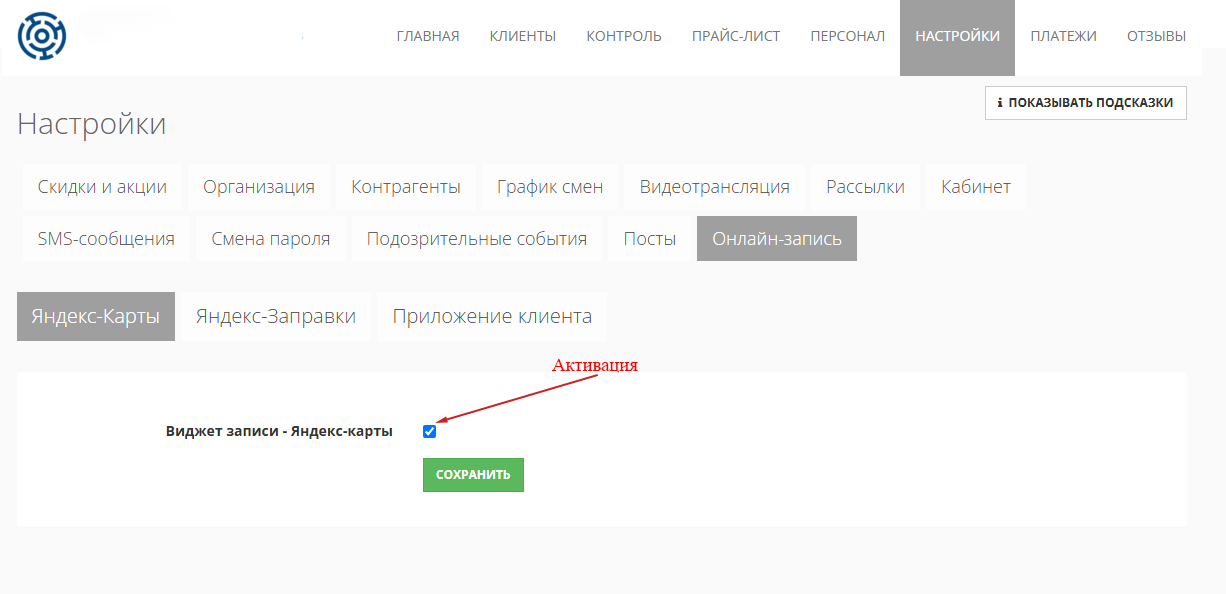
Task: Click the green СОХРАНИТЬ button
Action: pyautogui.click(x=473, y=475)
